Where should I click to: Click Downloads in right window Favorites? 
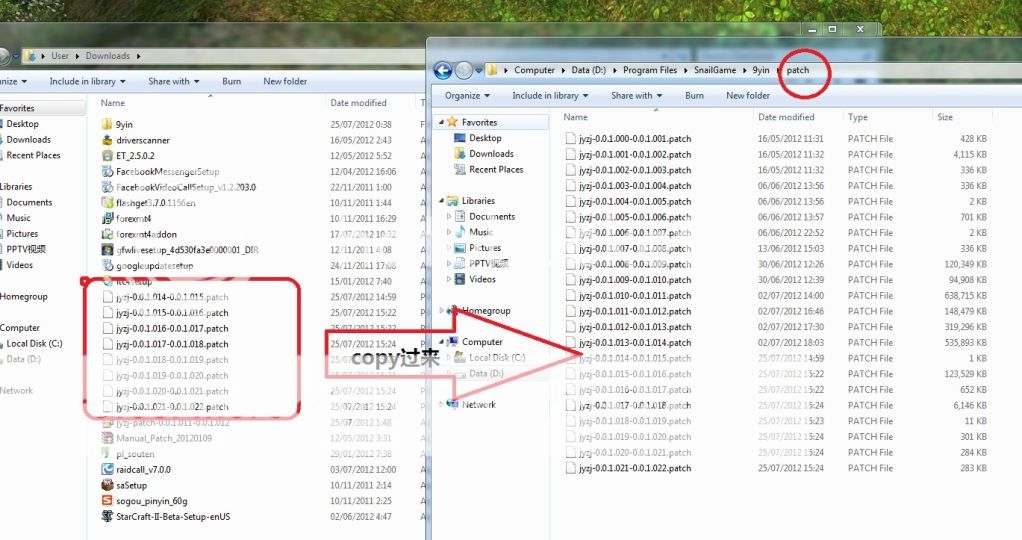point(491,154)
